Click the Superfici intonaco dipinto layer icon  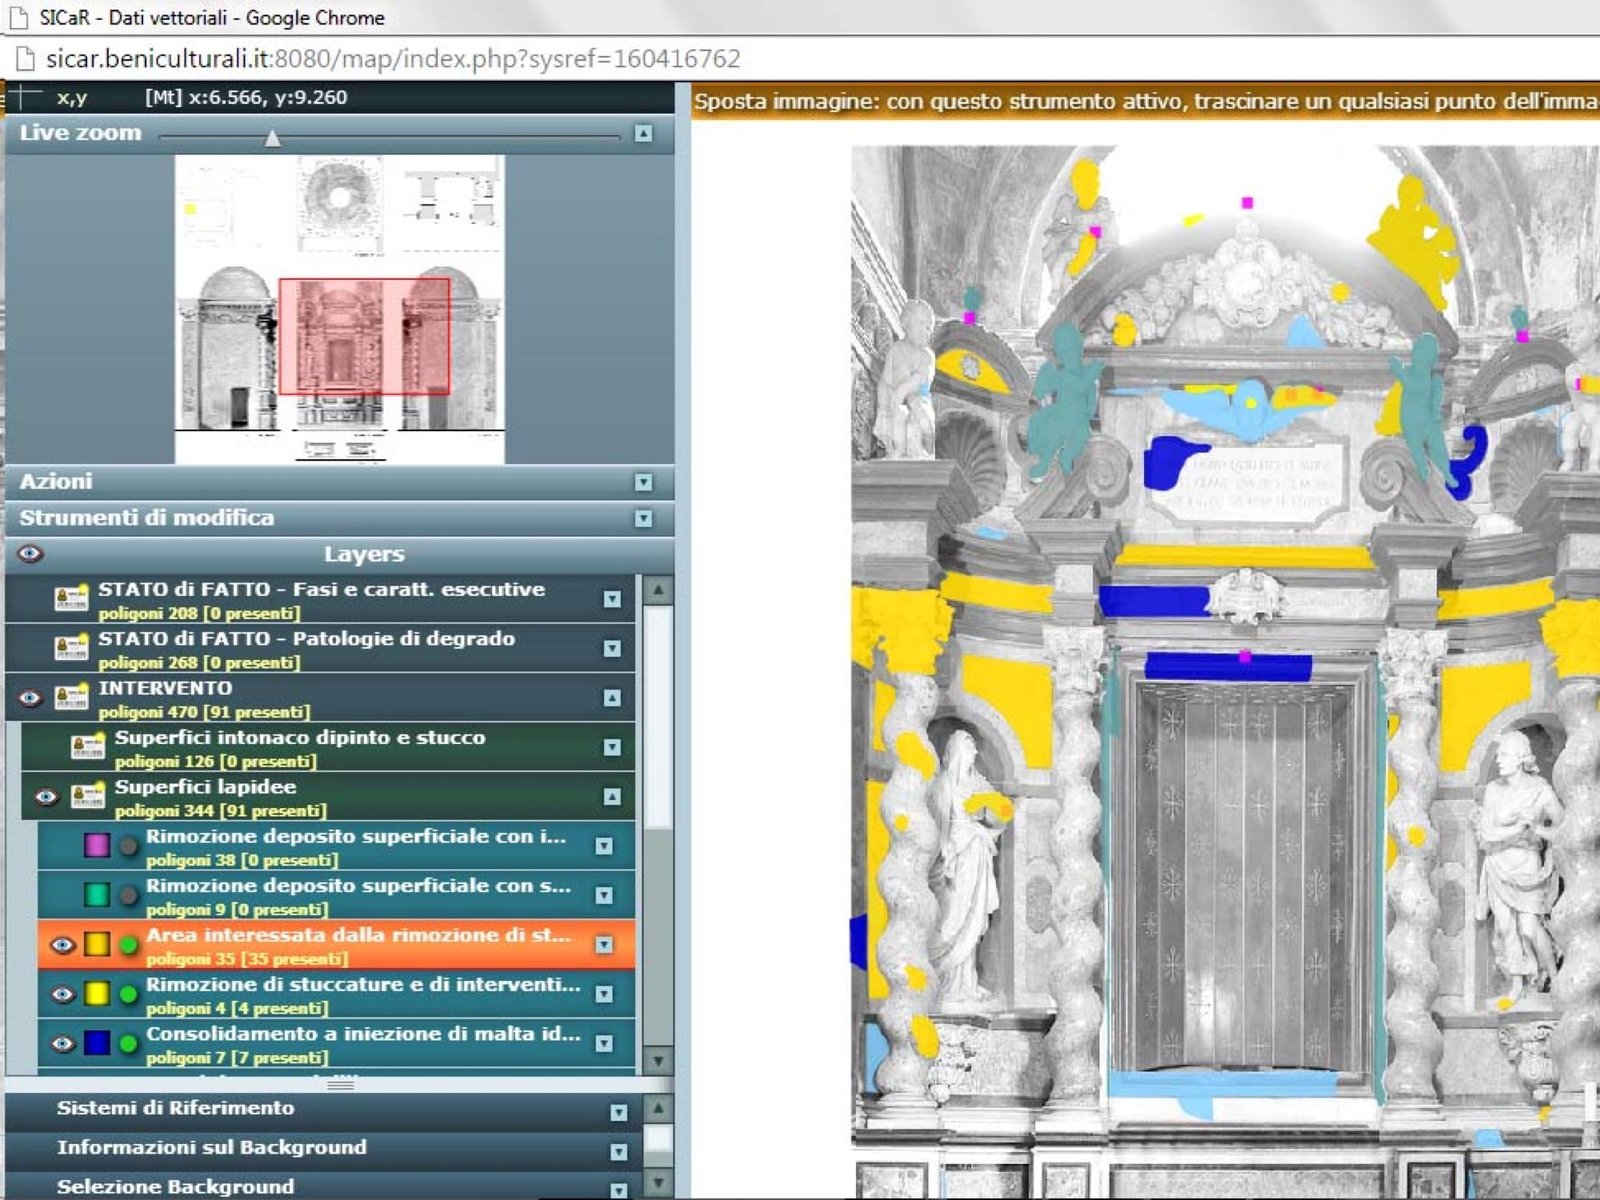(x=88, y=746)
